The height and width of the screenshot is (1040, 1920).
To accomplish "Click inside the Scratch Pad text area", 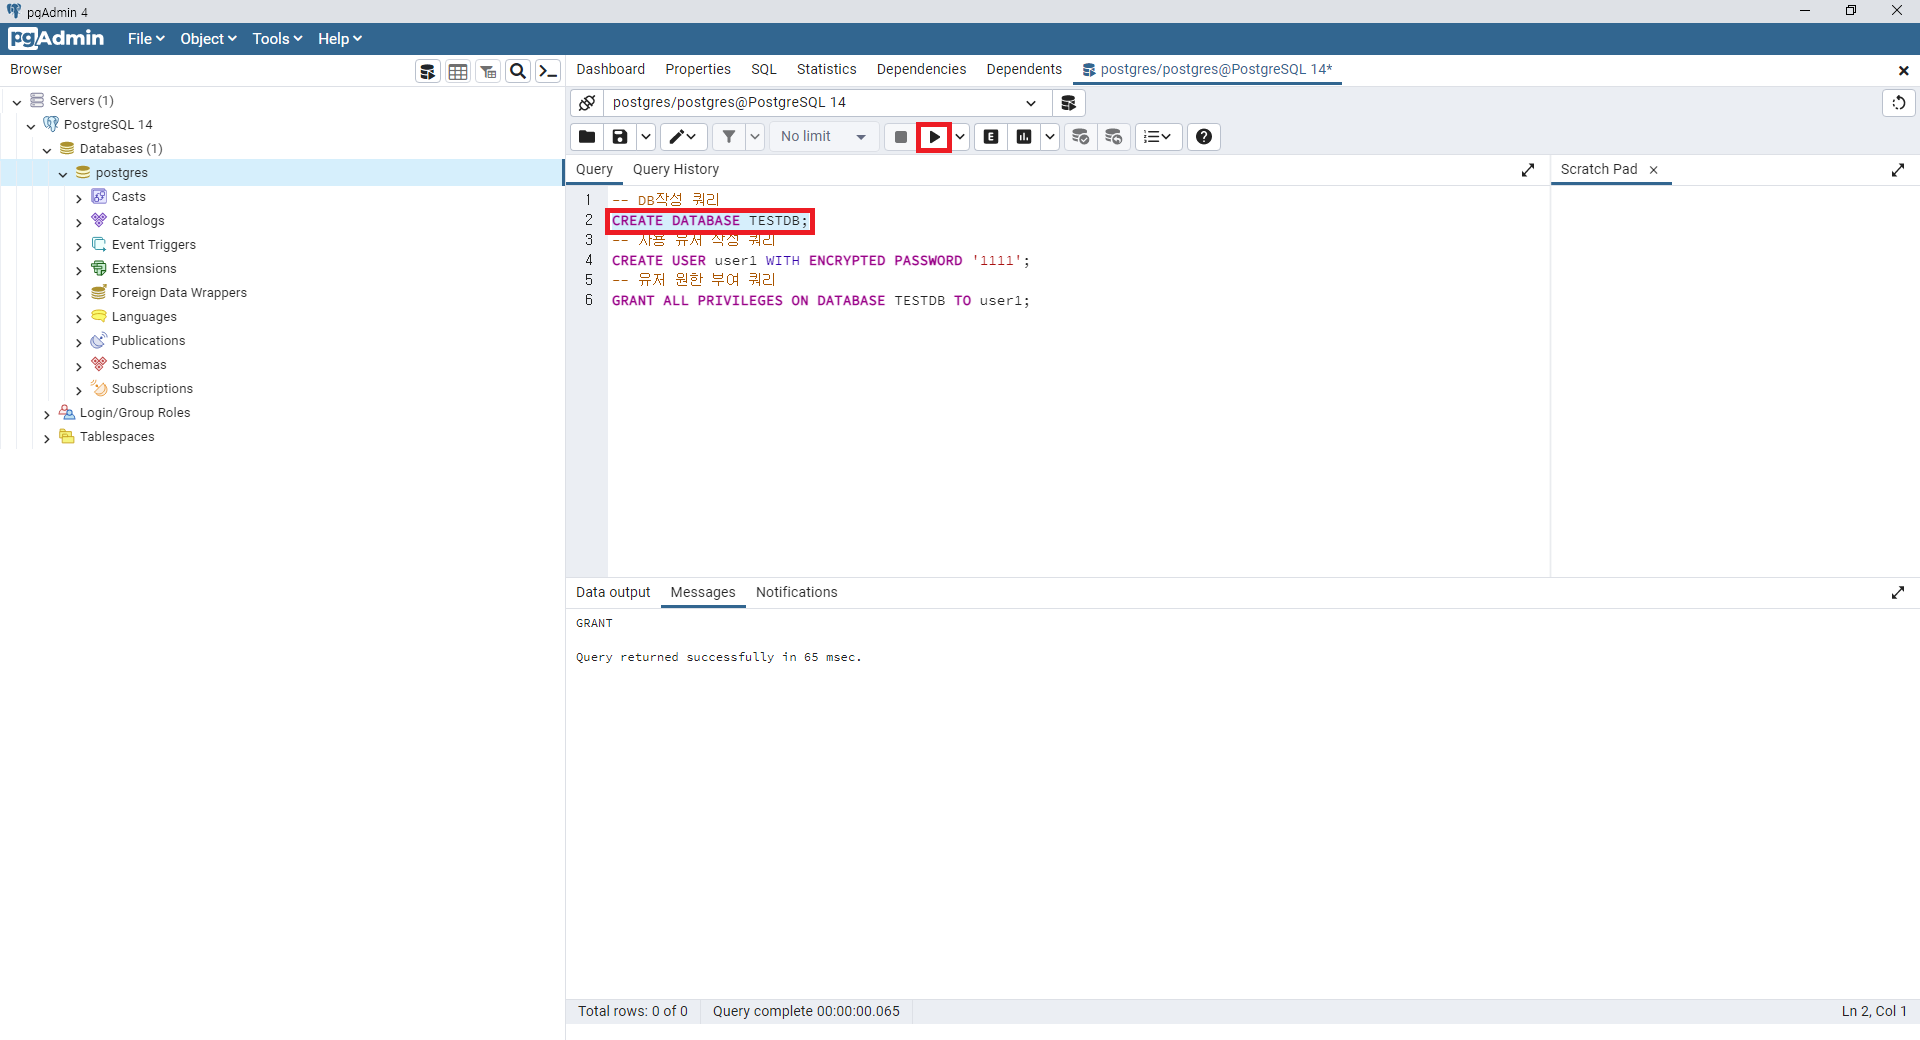I will (x=1734, y=380).
